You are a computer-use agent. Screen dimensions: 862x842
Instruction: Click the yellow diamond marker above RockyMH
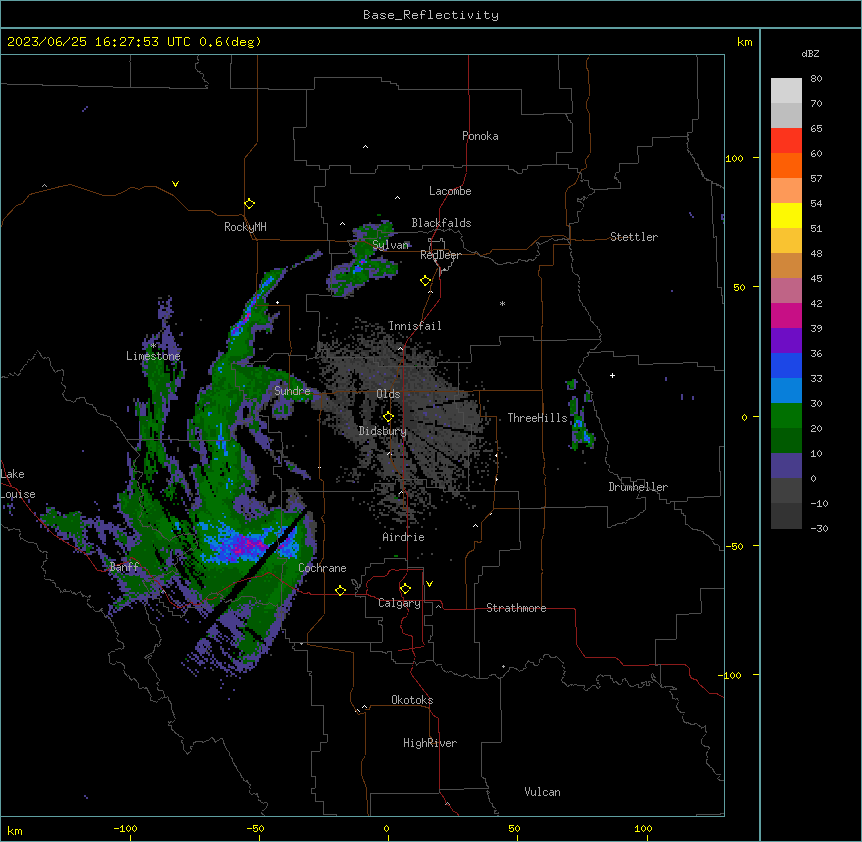click(x=249, y=204)
